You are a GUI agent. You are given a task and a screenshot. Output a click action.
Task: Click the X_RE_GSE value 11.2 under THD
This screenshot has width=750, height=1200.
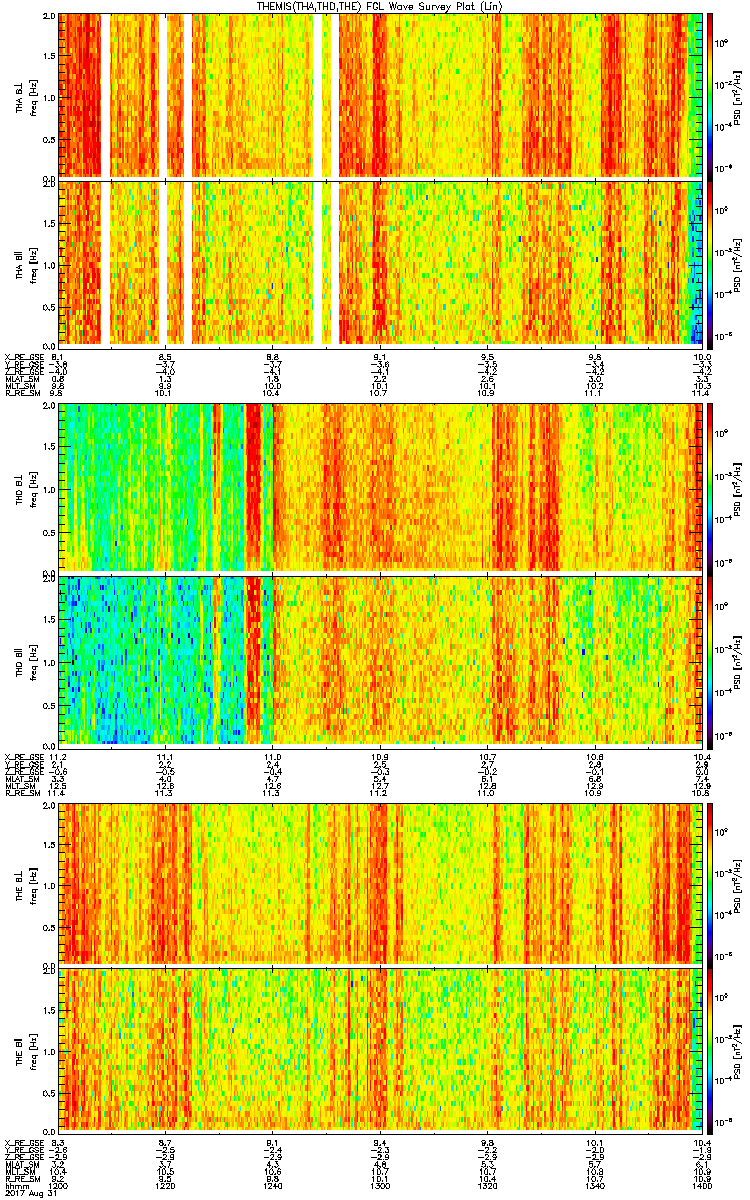[58, 757]
